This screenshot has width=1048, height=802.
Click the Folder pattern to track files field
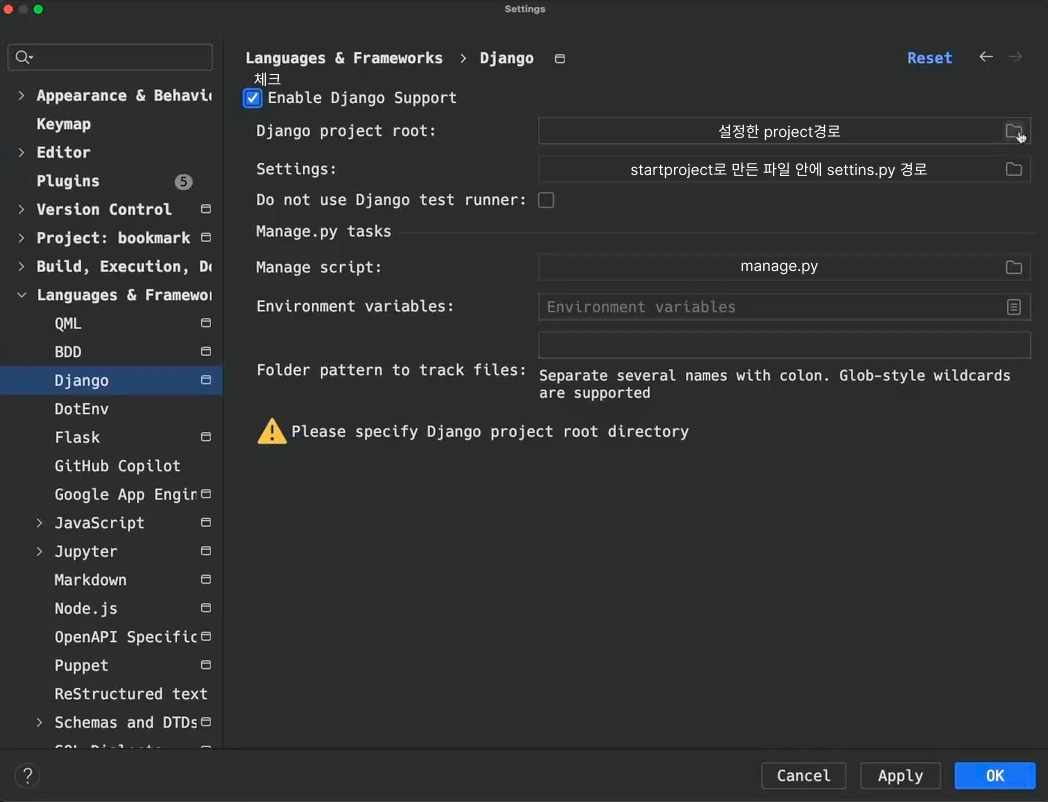coord(784,346)
